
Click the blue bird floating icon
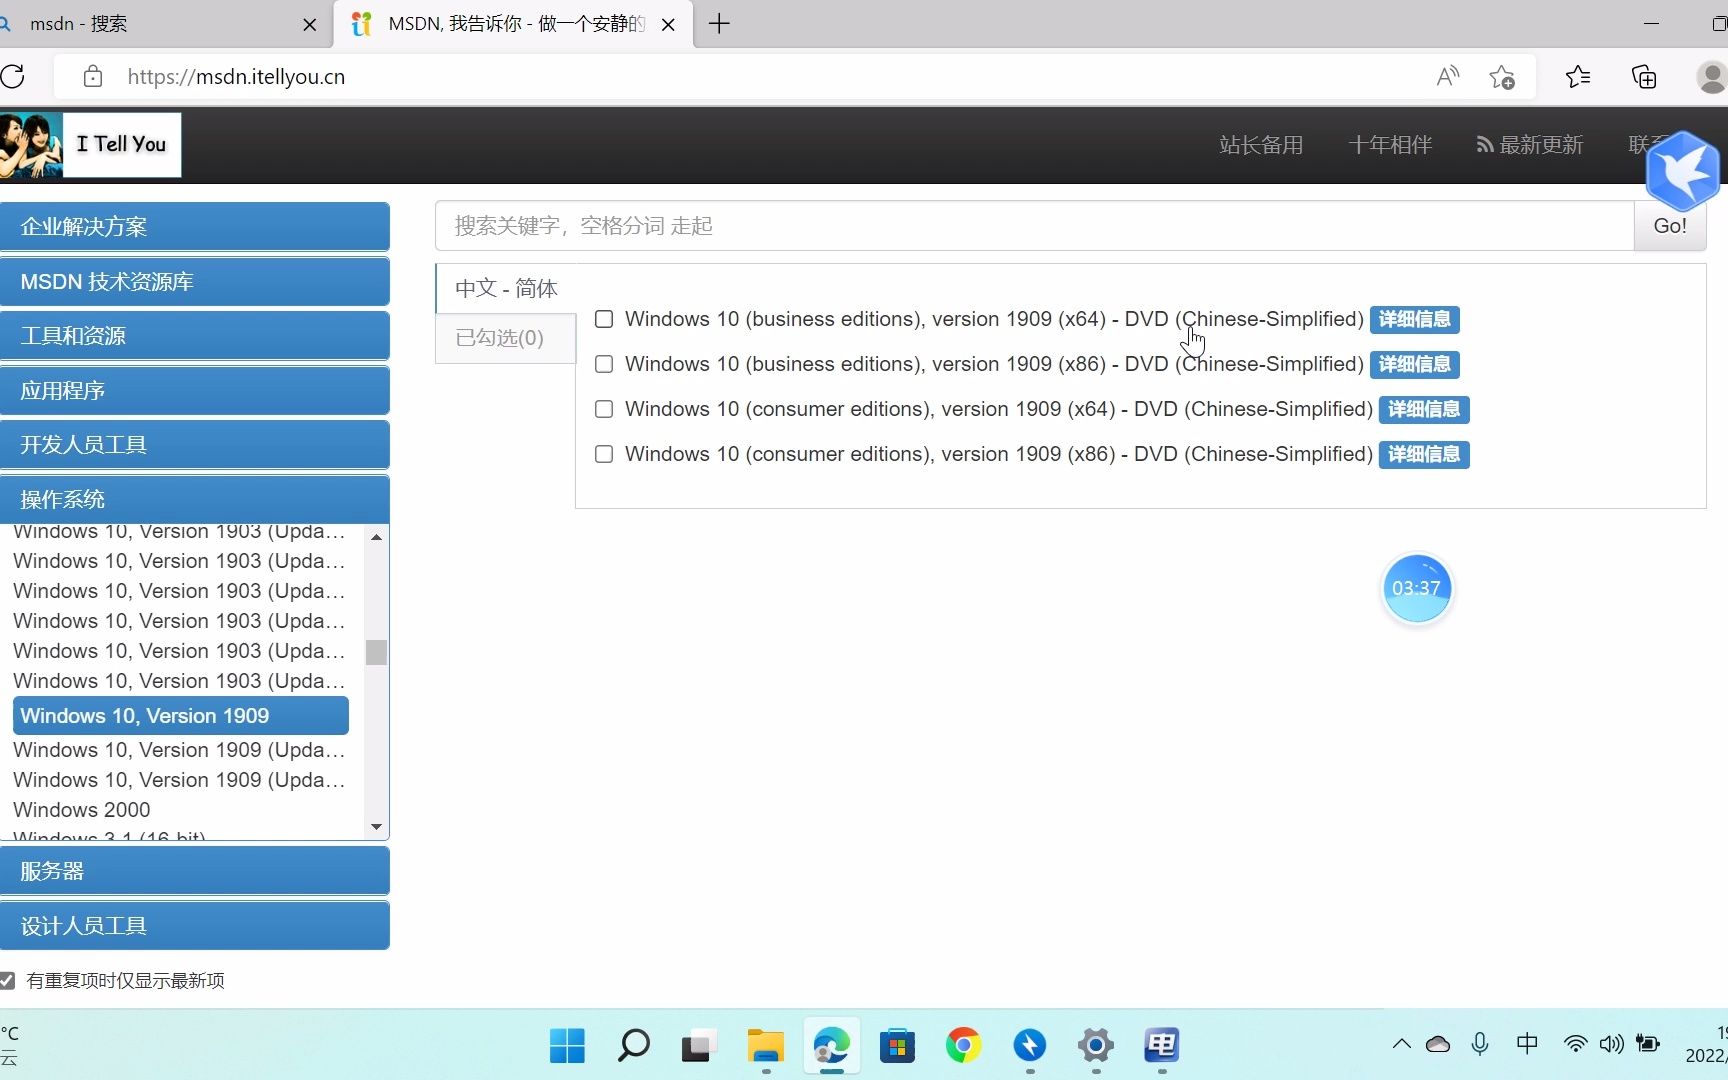click(1683, 171)
